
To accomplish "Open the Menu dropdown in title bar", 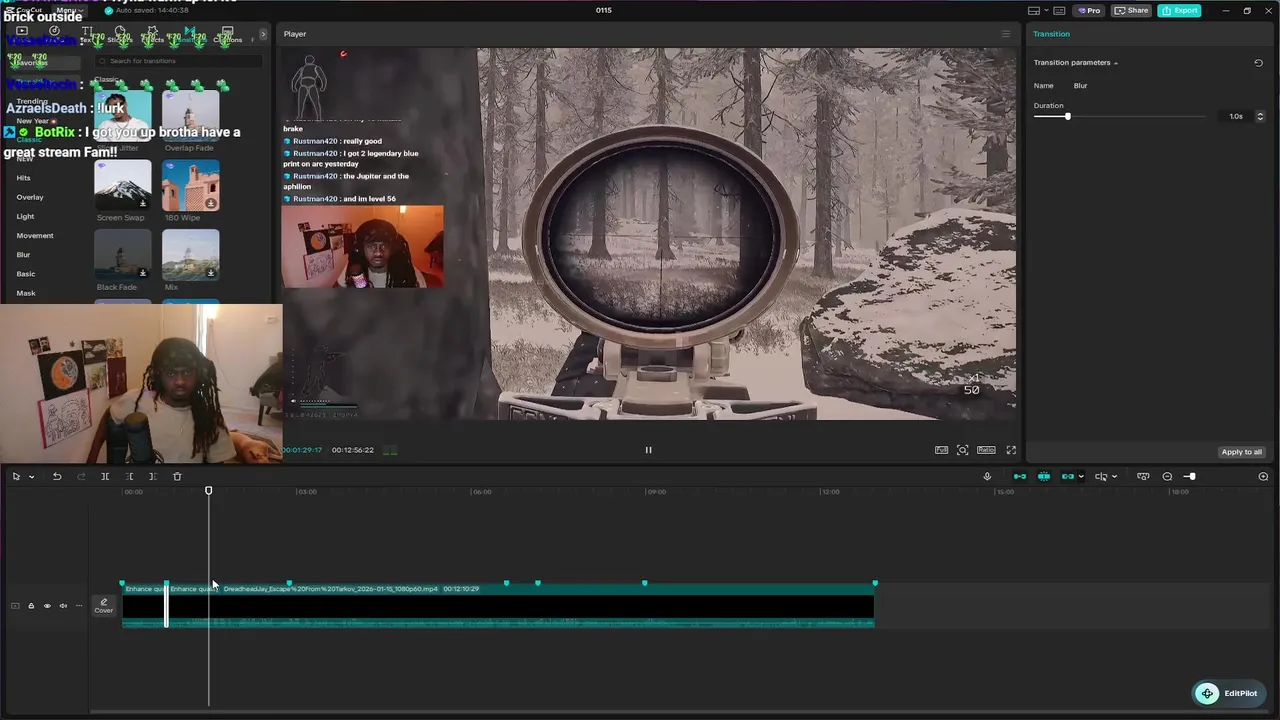I will tap(68, 10).
